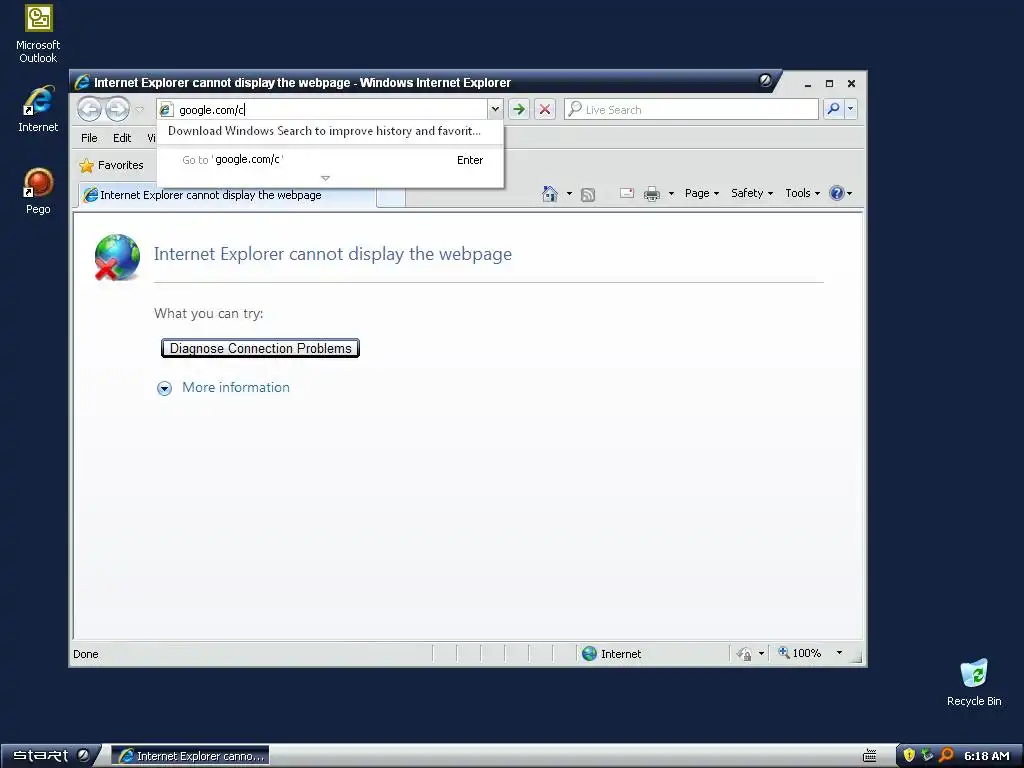Click the magnifier Search button

(x=833, y=109)
